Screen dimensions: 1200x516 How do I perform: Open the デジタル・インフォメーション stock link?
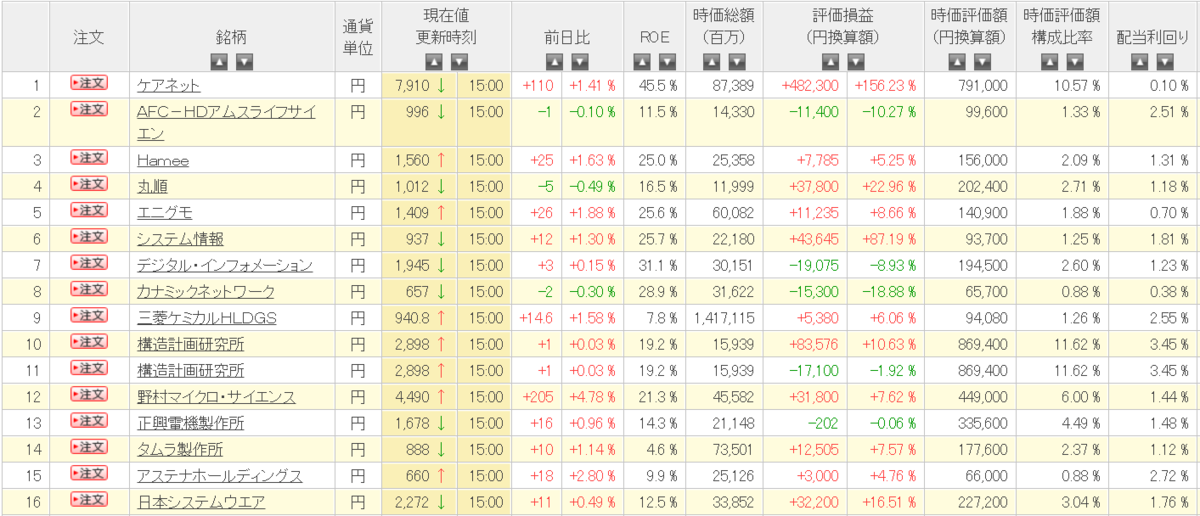225,265
